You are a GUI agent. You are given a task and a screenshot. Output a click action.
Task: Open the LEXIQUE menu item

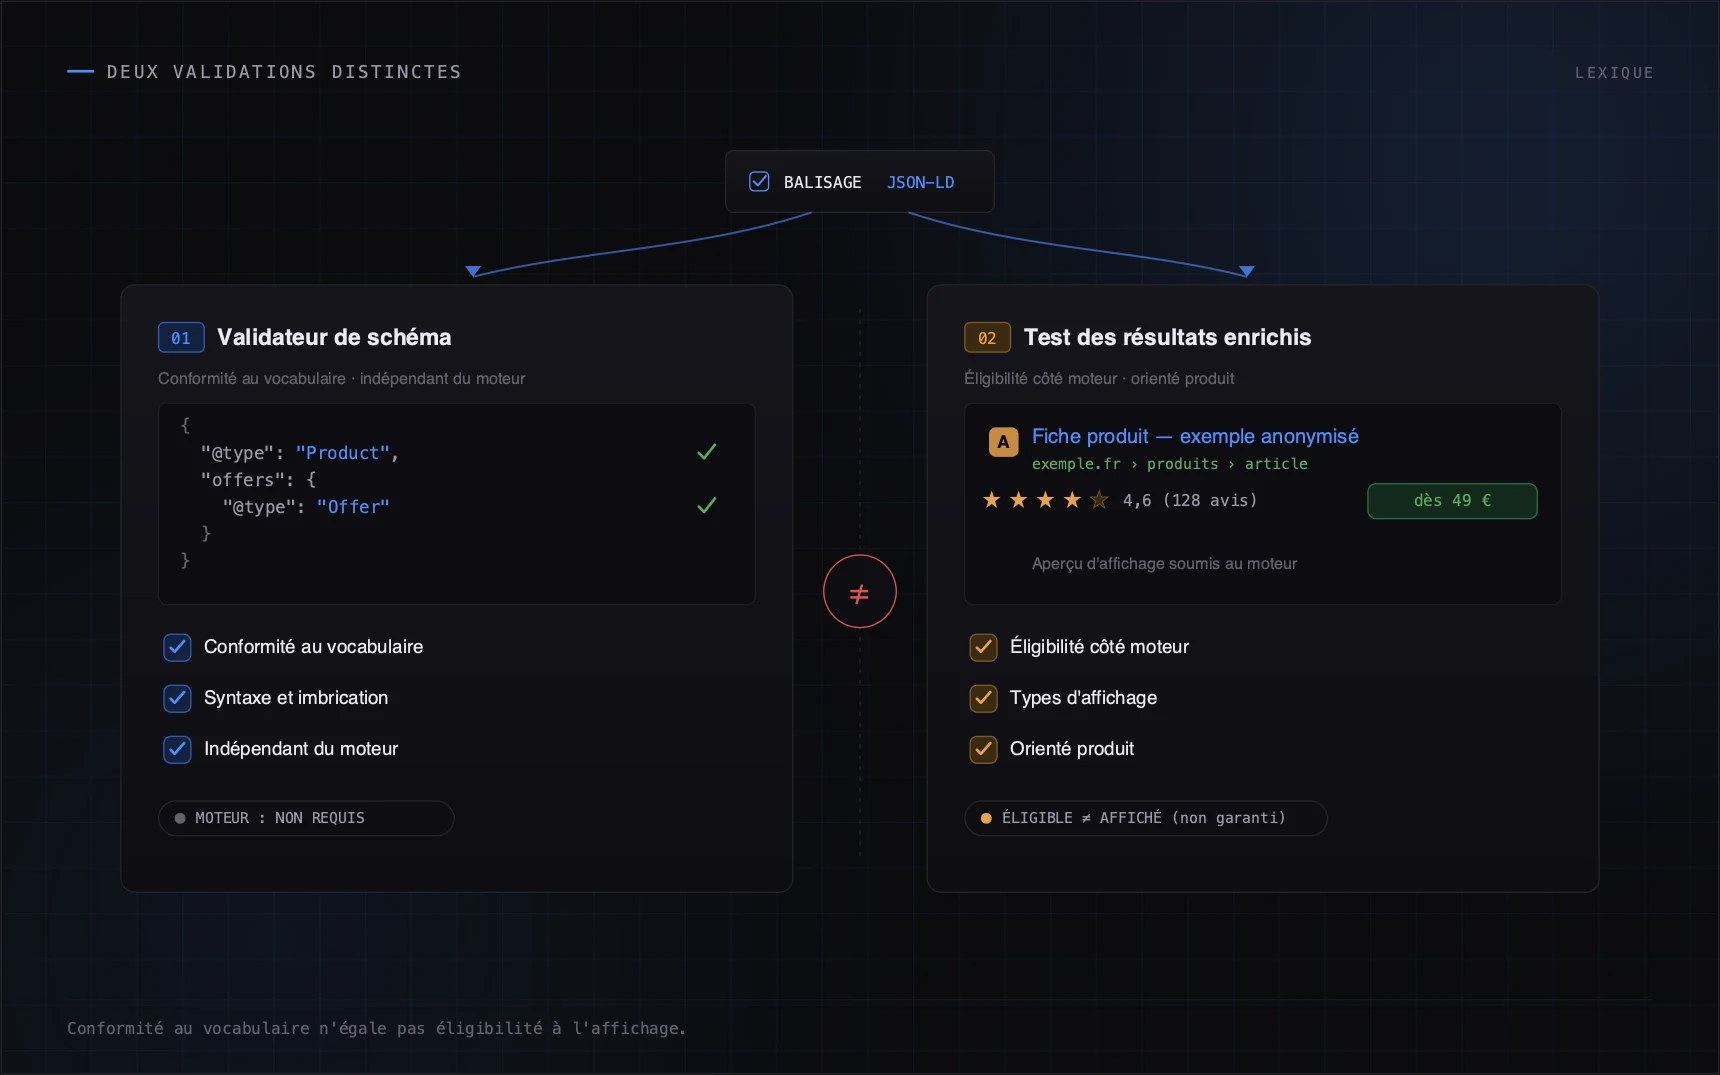[1614, 73]
